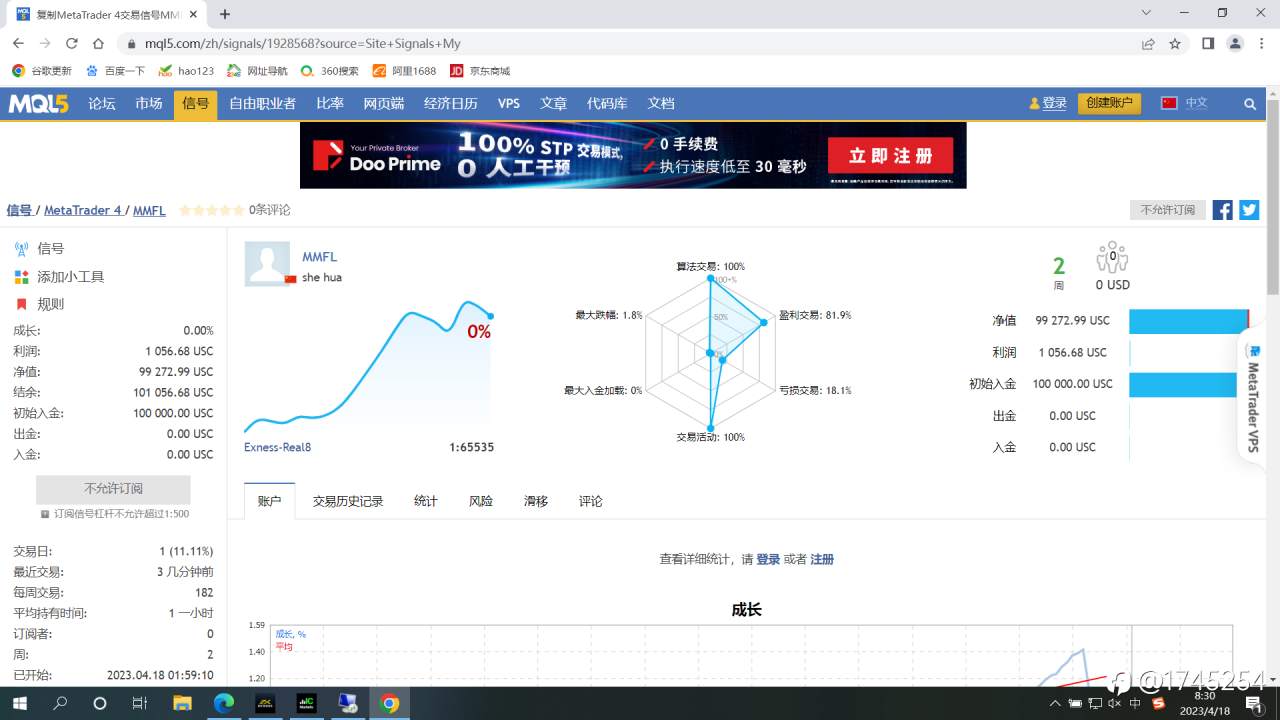Click 中文 language selector

coord(1196,103)
